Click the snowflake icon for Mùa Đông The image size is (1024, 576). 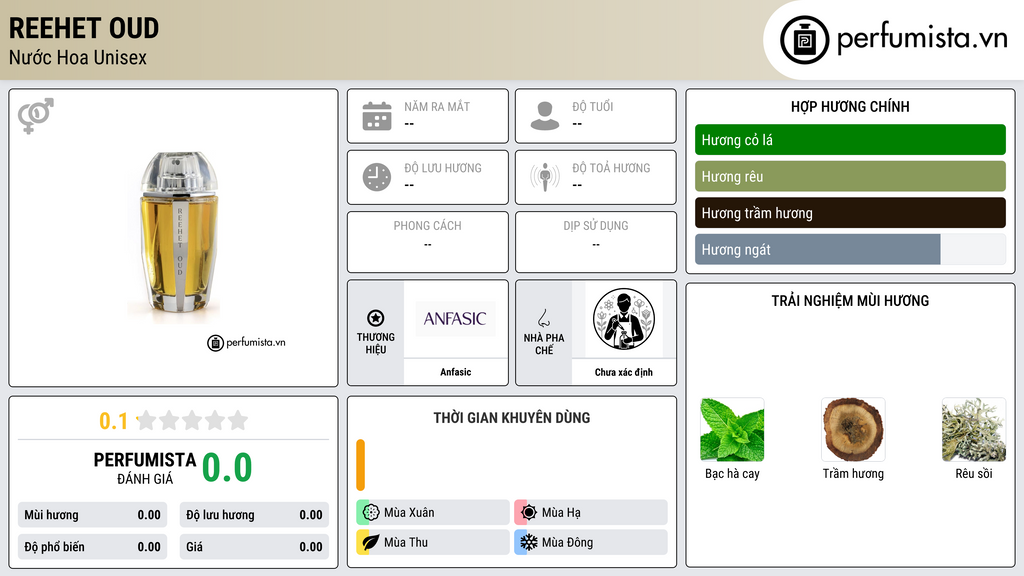click(529, 542)
